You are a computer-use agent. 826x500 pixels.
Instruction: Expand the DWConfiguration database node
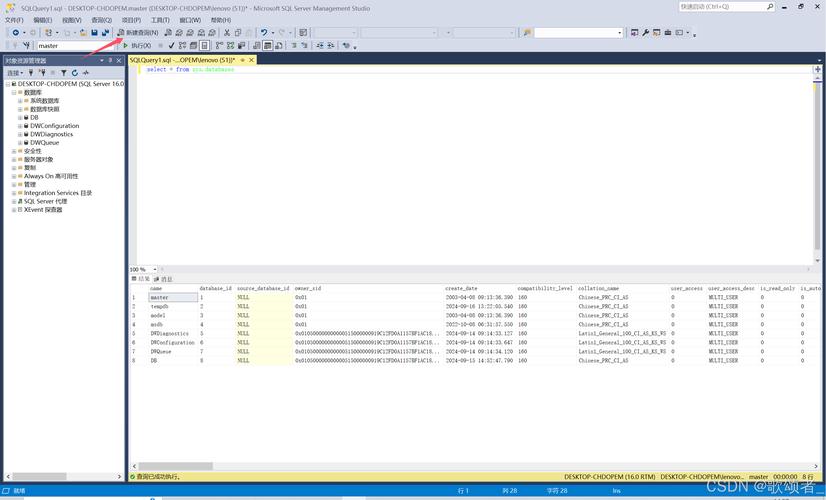pyautogui.click(x=20, y=126)
